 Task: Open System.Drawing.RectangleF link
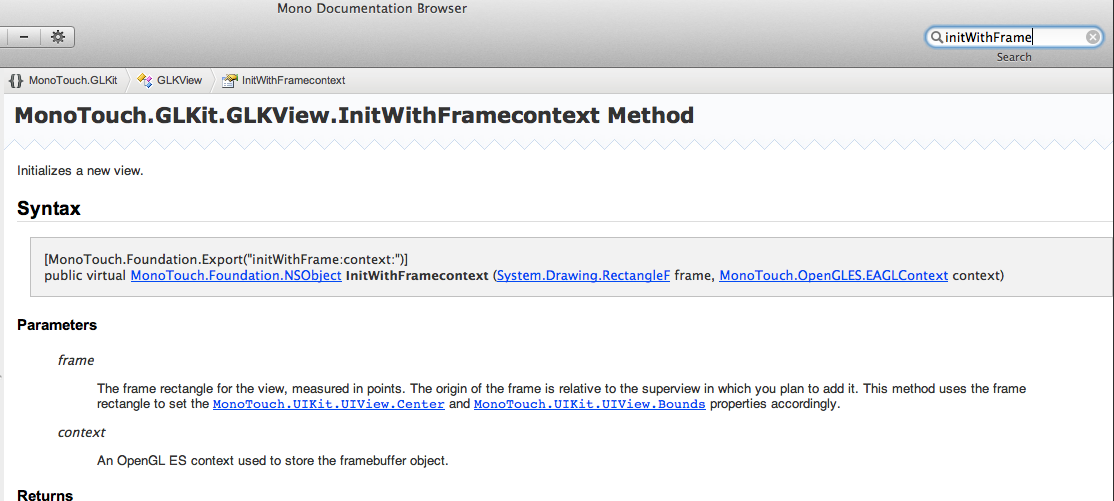click(x=583, y=275)
